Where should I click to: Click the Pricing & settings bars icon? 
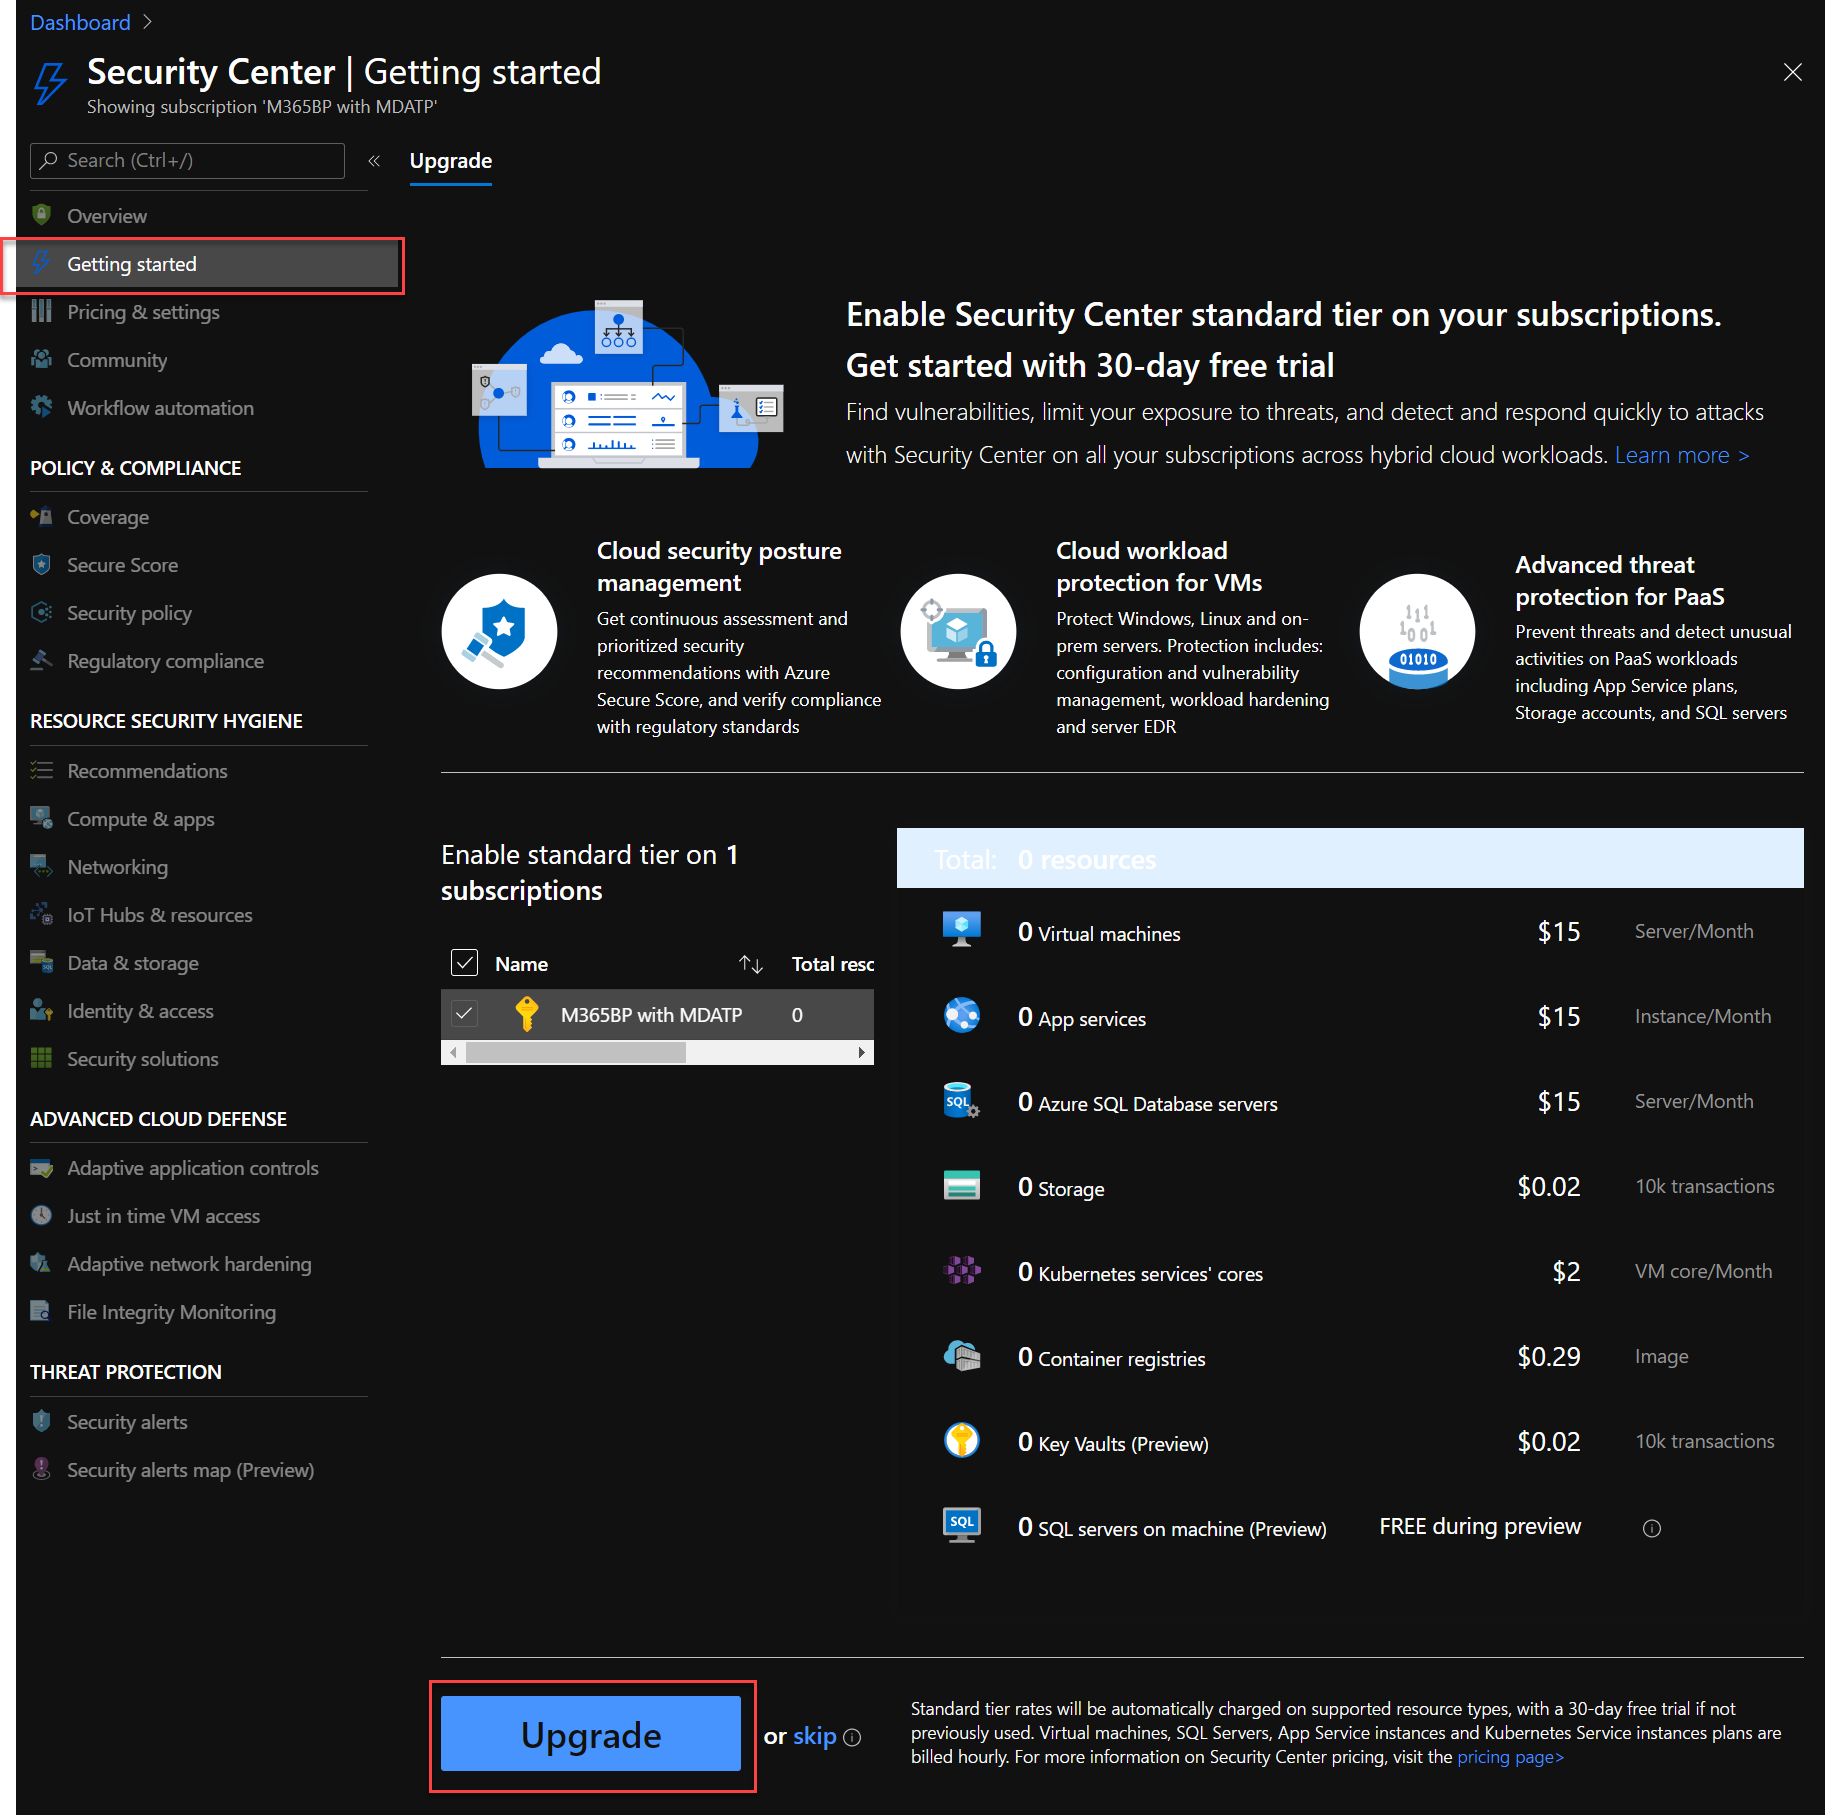(41, 311)
